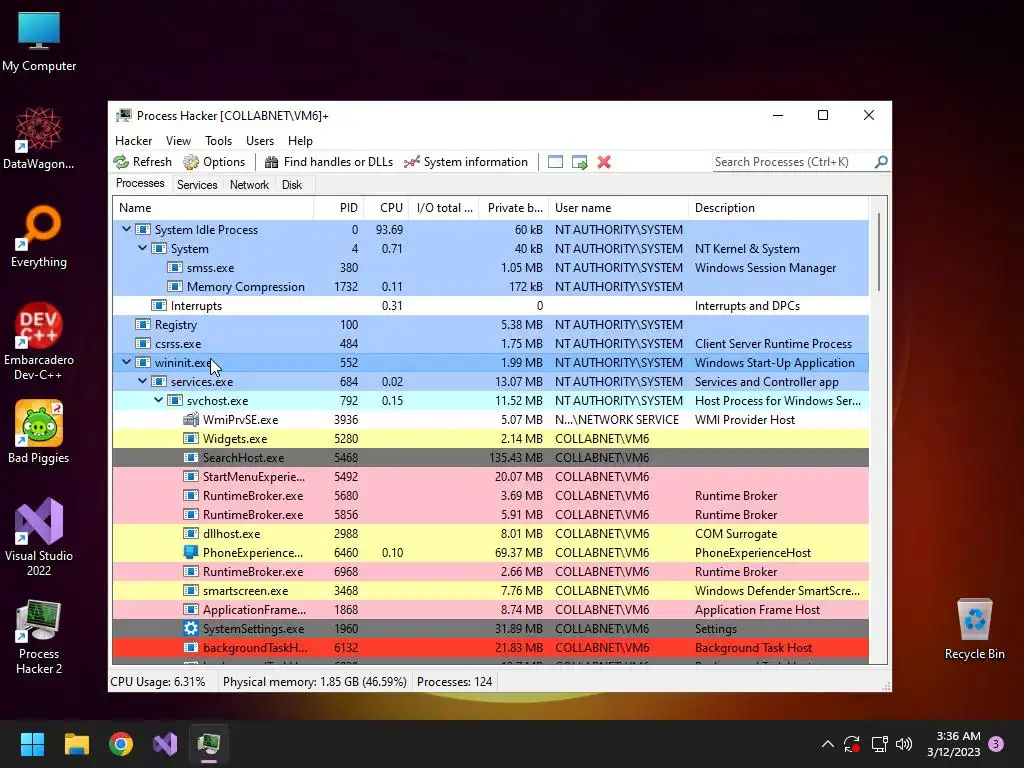Select the smss.exe process row
Viewport: 1024px width, 768px height.
point(490,268)
